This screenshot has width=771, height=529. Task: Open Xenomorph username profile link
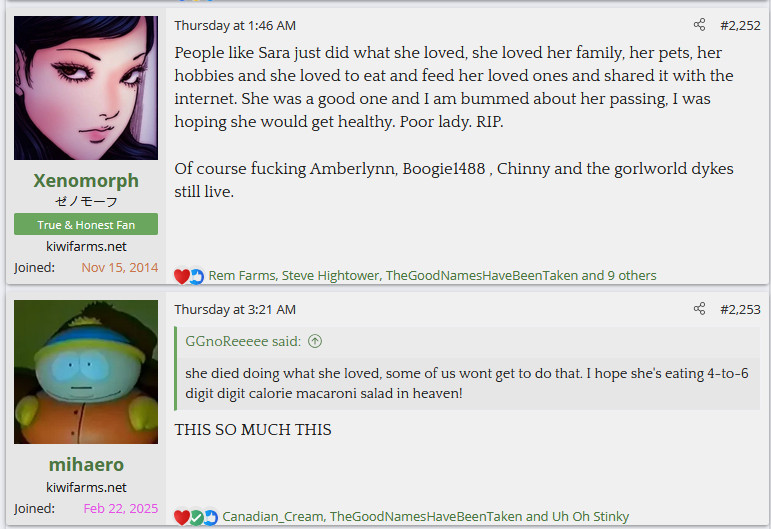86,180
